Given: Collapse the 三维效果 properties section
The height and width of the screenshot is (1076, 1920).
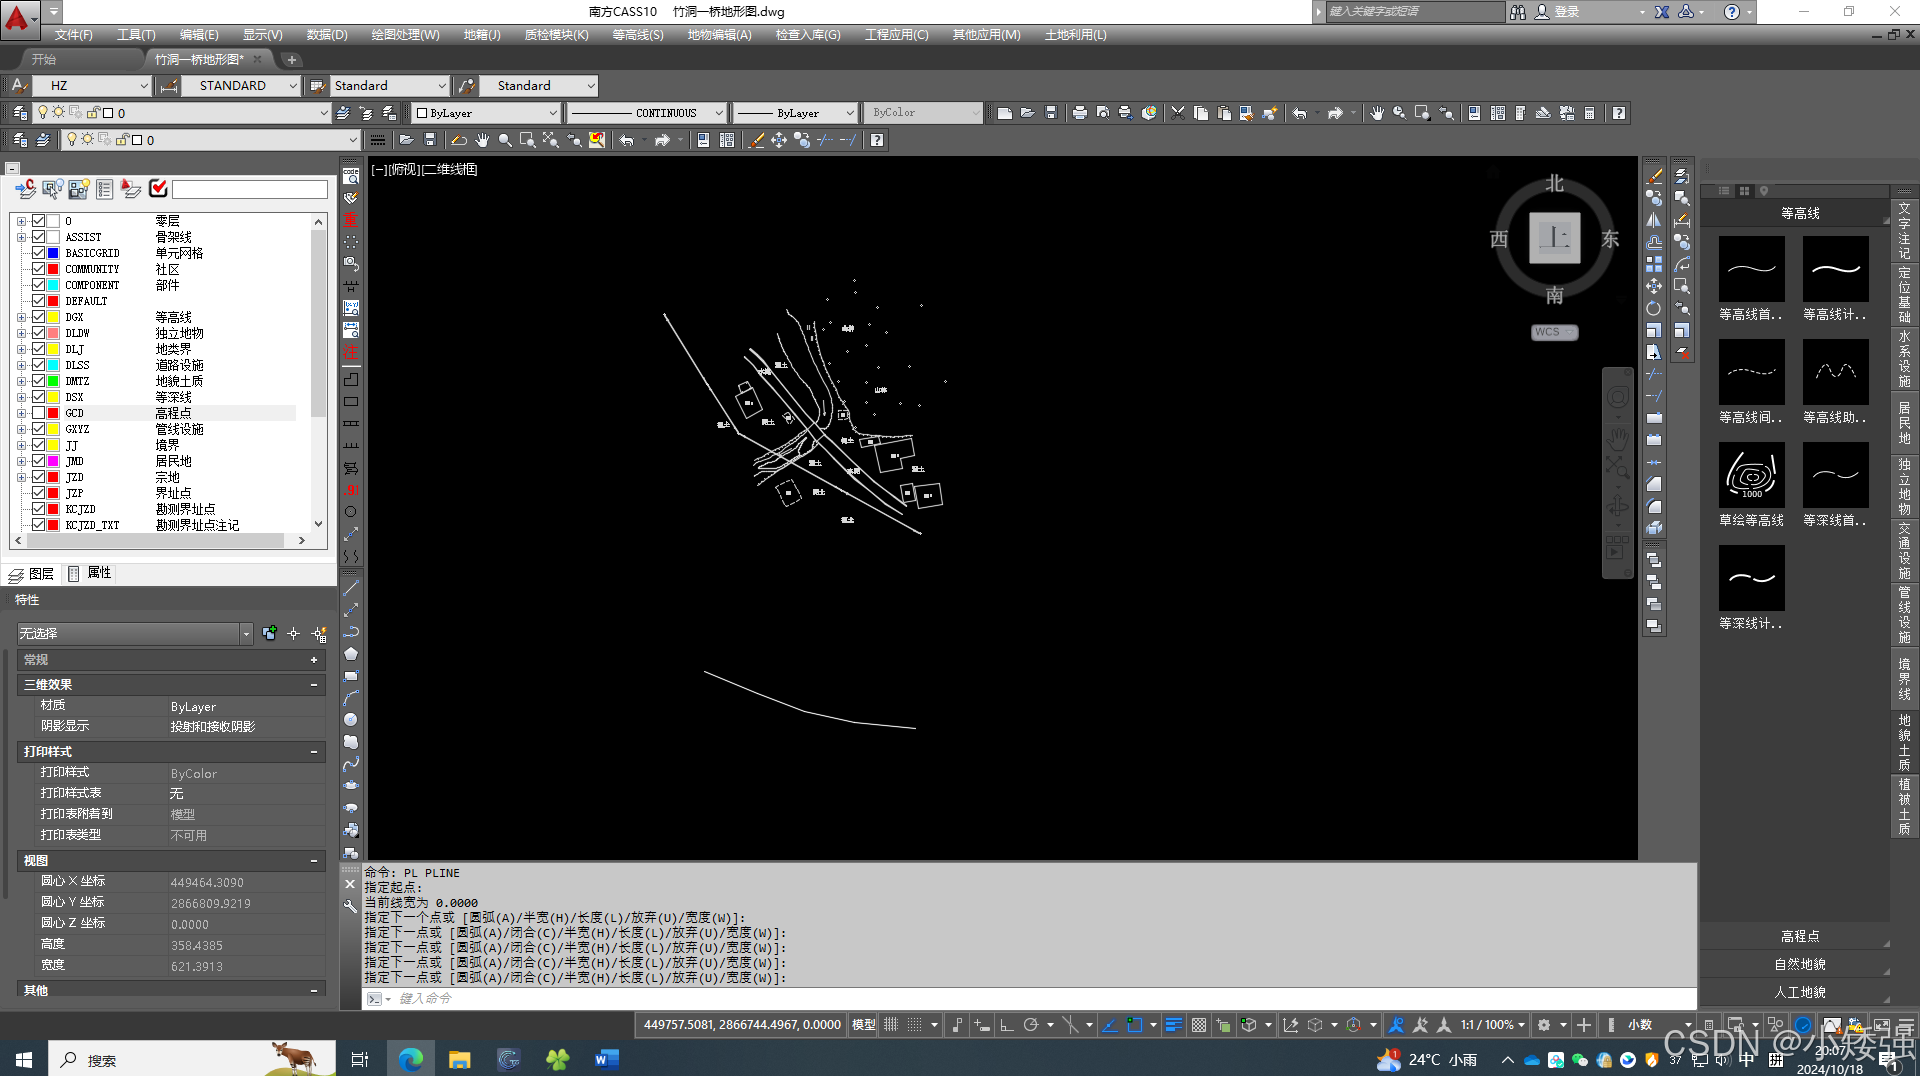Looking at the screenshot, I should coord(314,685).
